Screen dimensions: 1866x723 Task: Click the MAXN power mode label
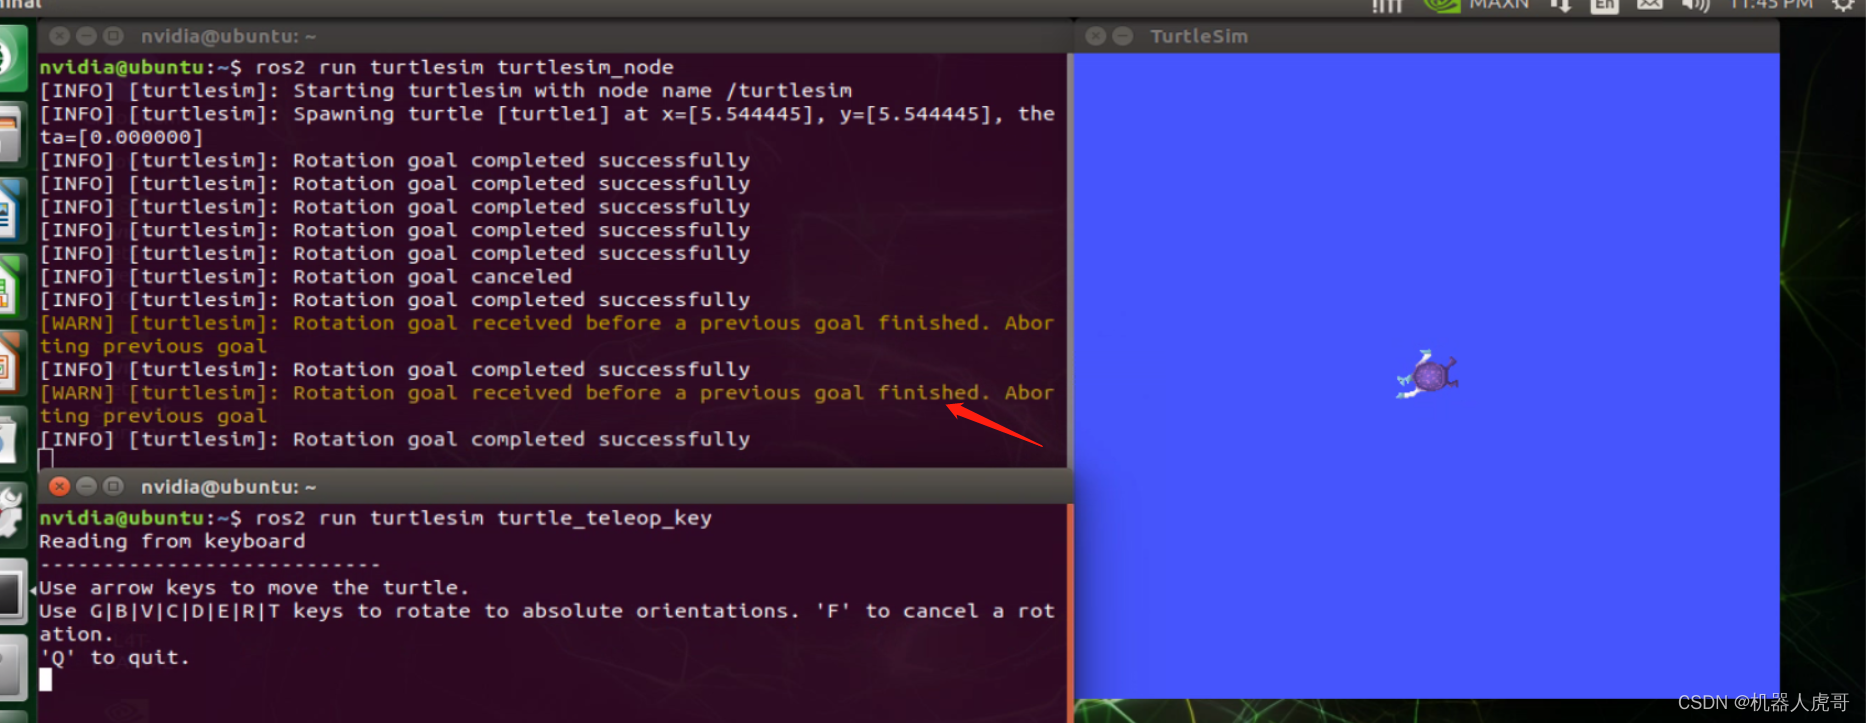click(1499, 5)
